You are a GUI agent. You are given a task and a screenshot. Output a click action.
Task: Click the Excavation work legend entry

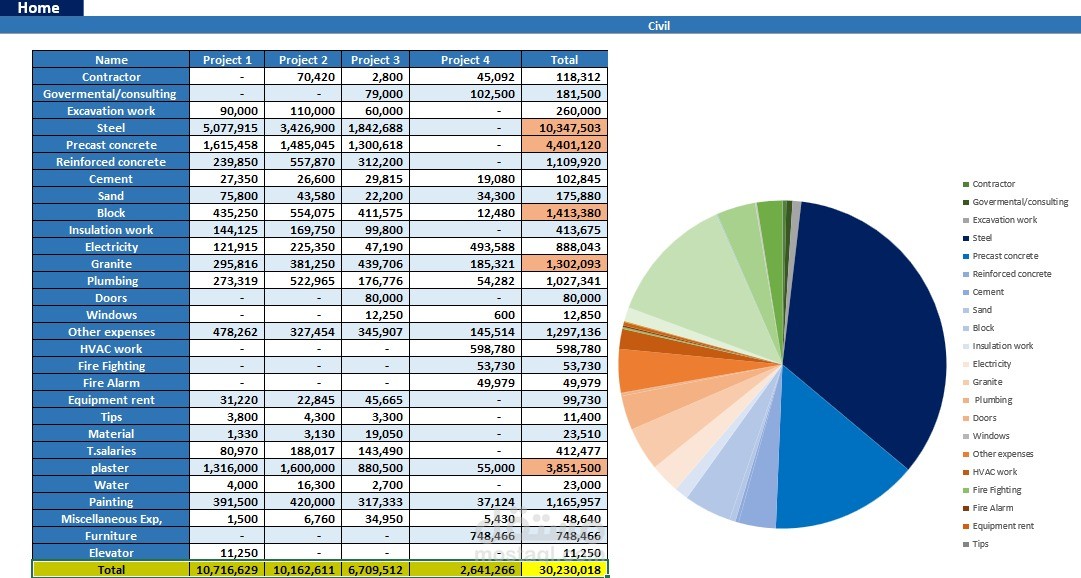pyautogui.click(x=1000, y=220)
